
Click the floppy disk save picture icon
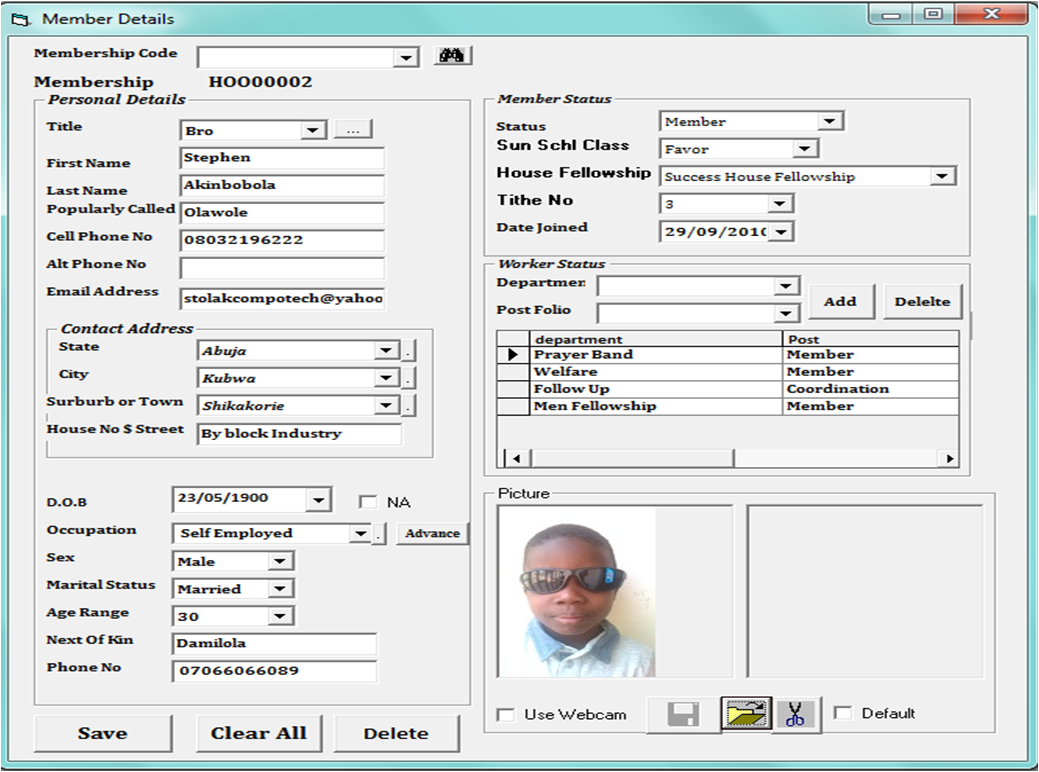coord(683,714)
